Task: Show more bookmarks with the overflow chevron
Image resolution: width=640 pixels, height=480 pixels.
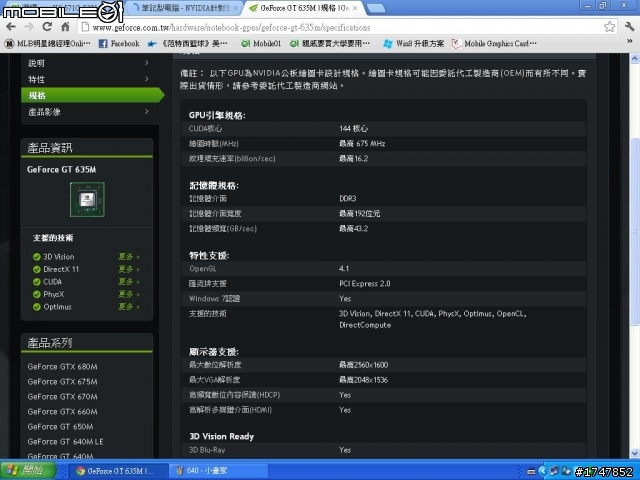Action: (629, 41)
